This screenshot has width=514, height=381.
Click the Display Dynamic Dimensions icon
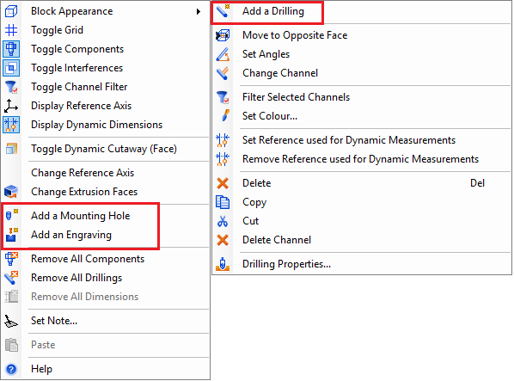coord(11,125)
